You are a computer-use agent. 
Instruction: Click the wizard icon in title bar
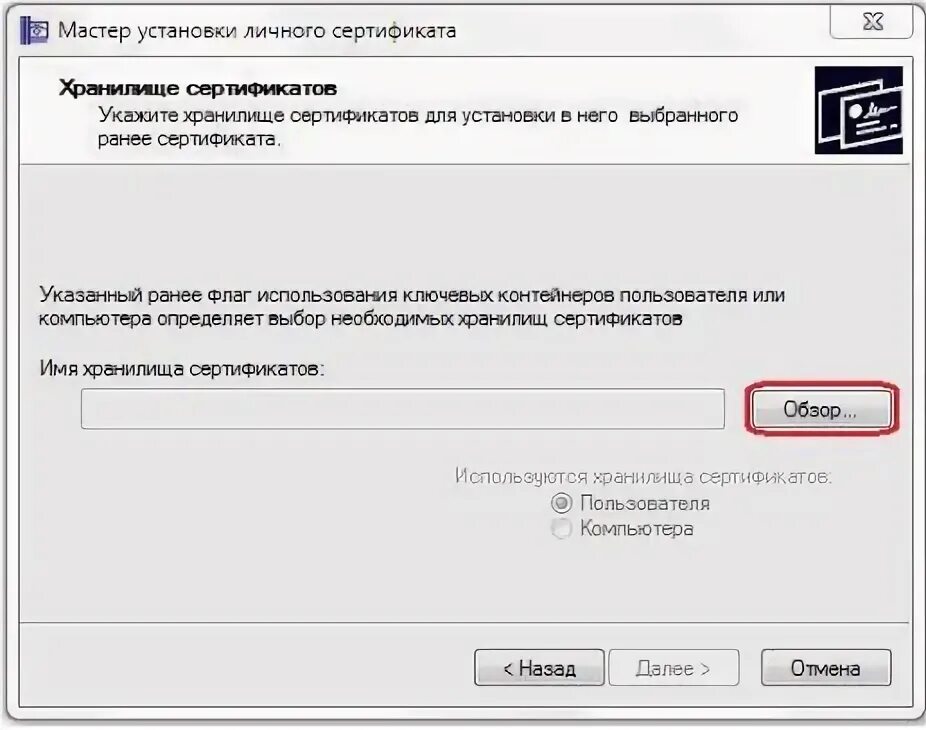pyautogui.click(x=34, y=31)
